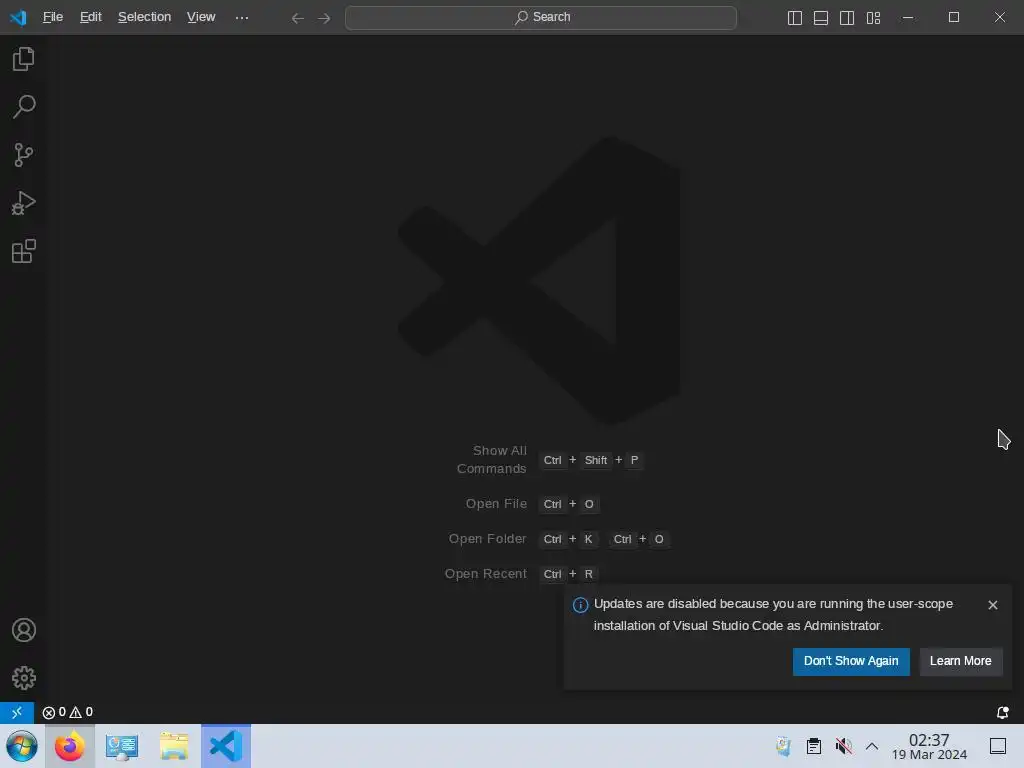
Task: Dismiss the updates disabled notification
Action: tap(993, 605)
